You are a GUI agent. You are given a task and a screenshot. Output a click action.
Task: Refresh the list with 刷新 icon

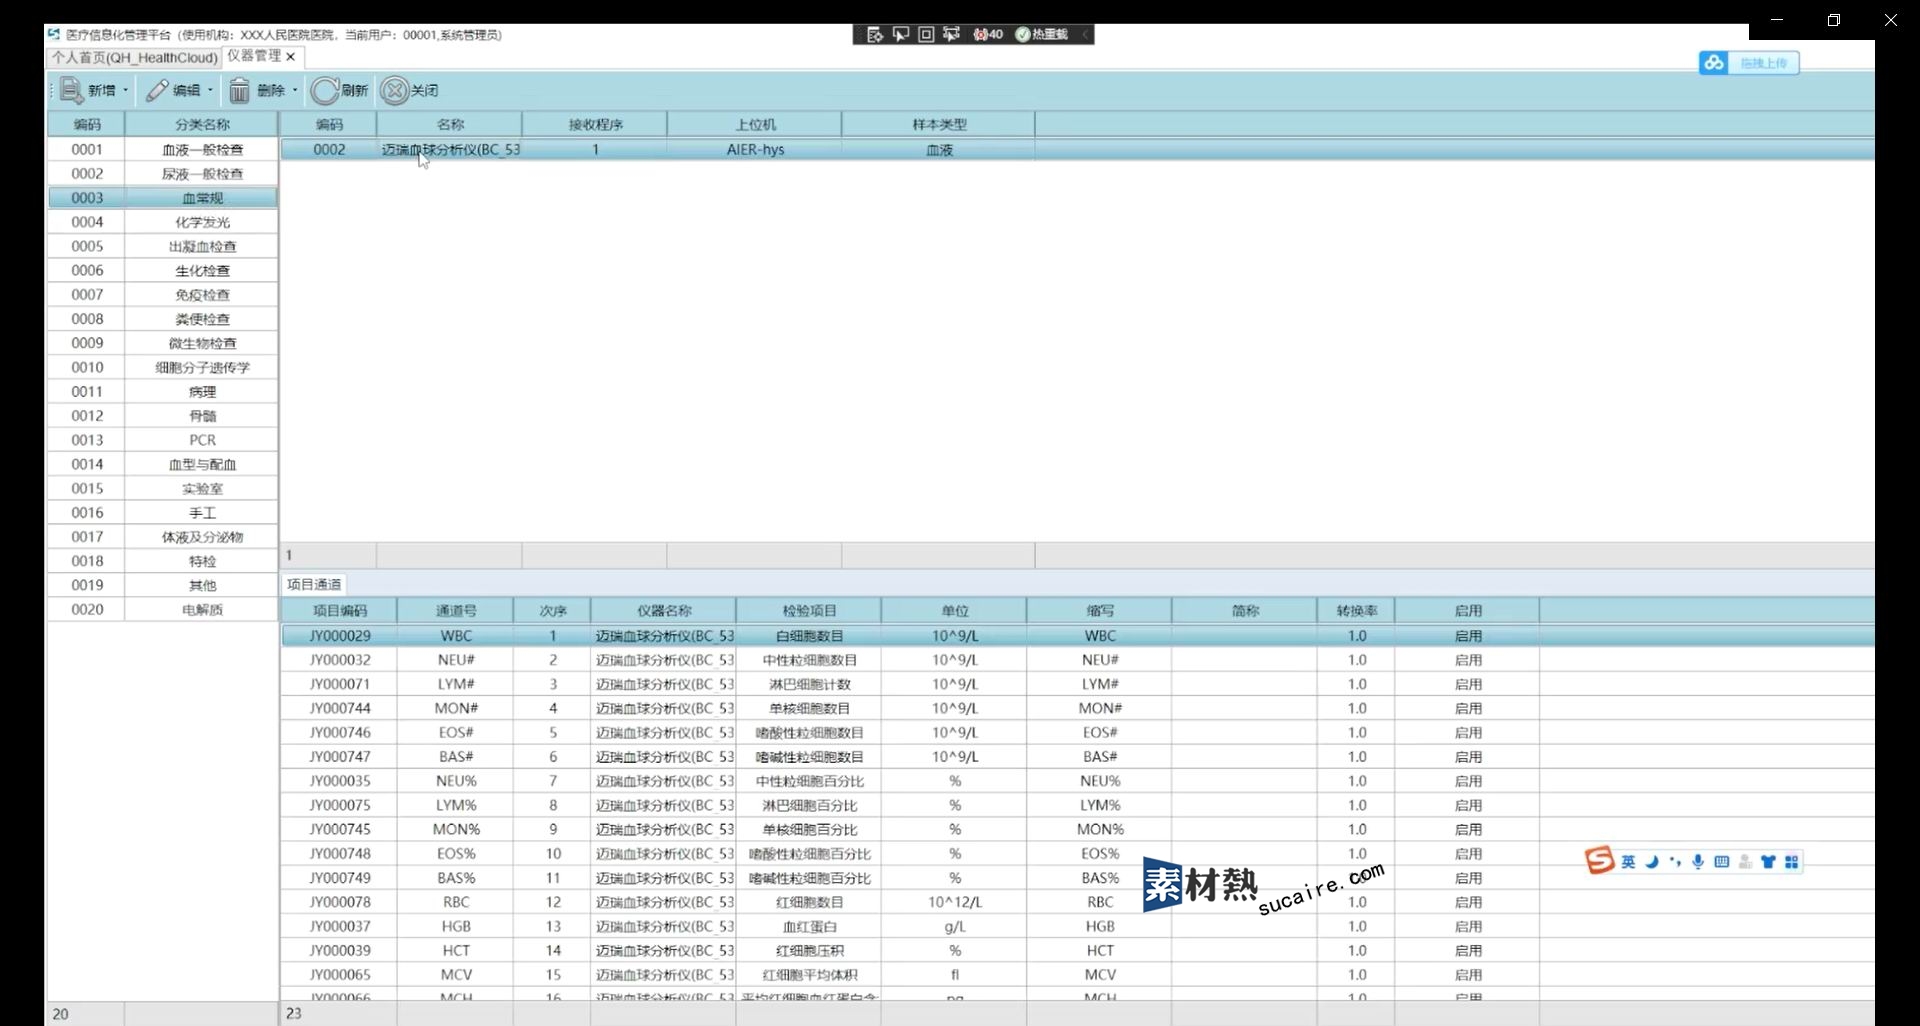(325, 90)
